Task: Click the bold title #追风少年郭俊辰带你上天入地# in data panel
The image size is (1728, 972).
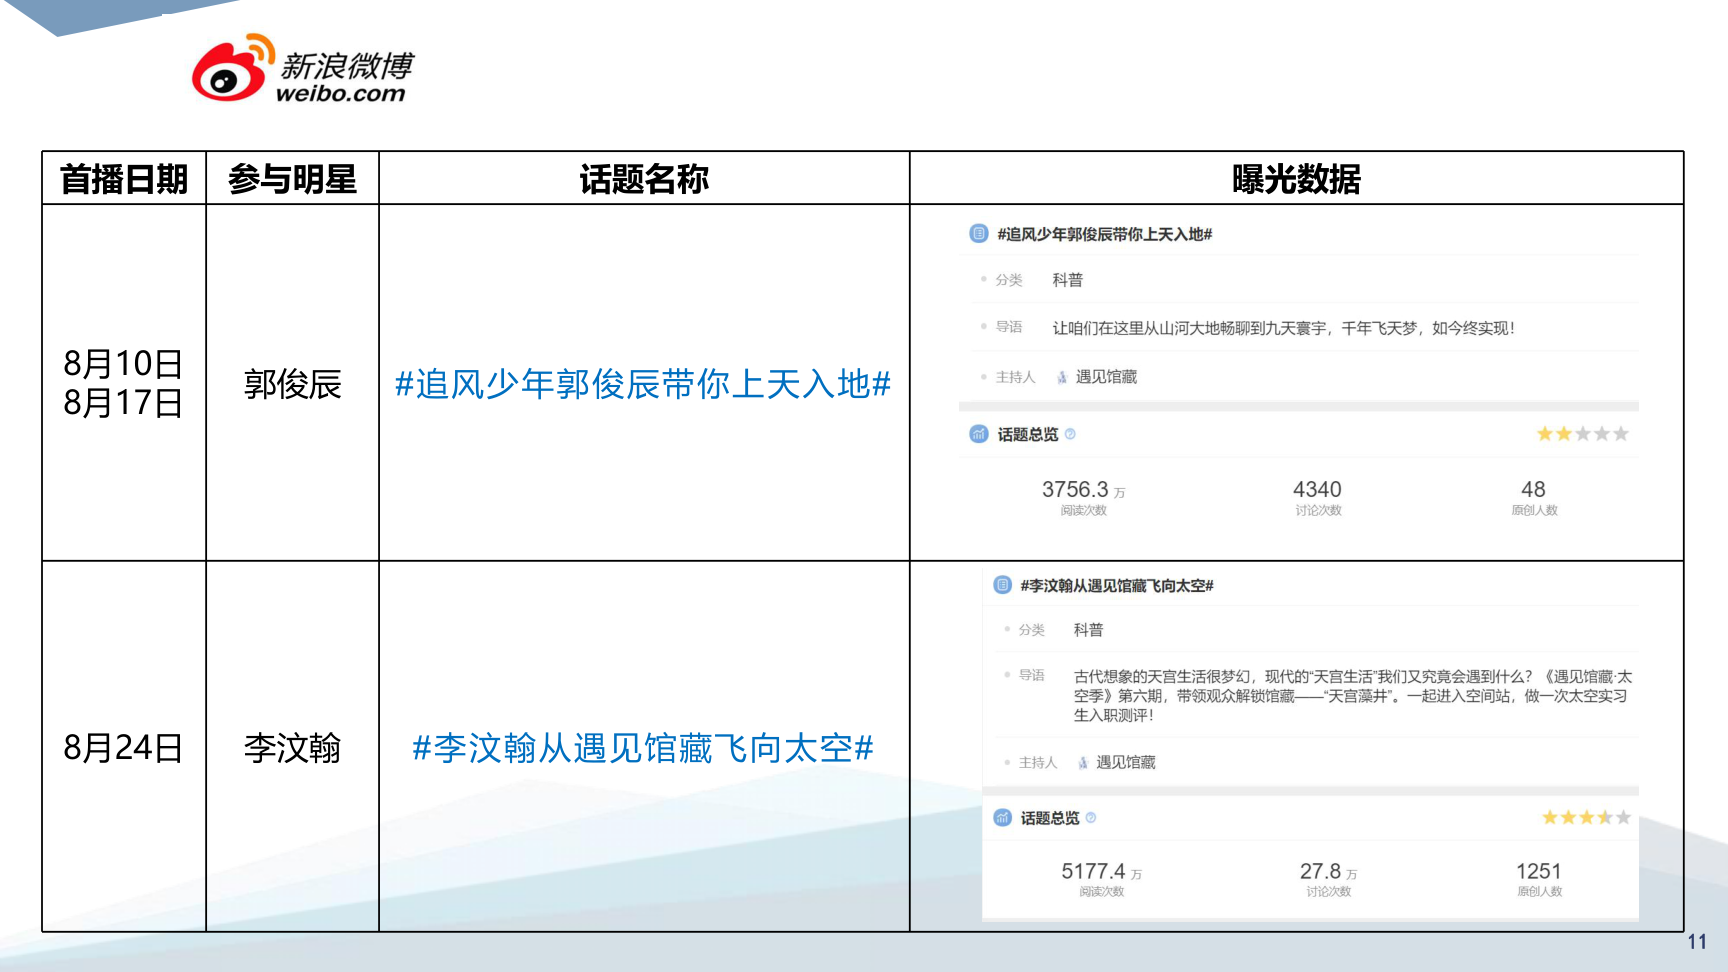Action: tap(1104, 234)
